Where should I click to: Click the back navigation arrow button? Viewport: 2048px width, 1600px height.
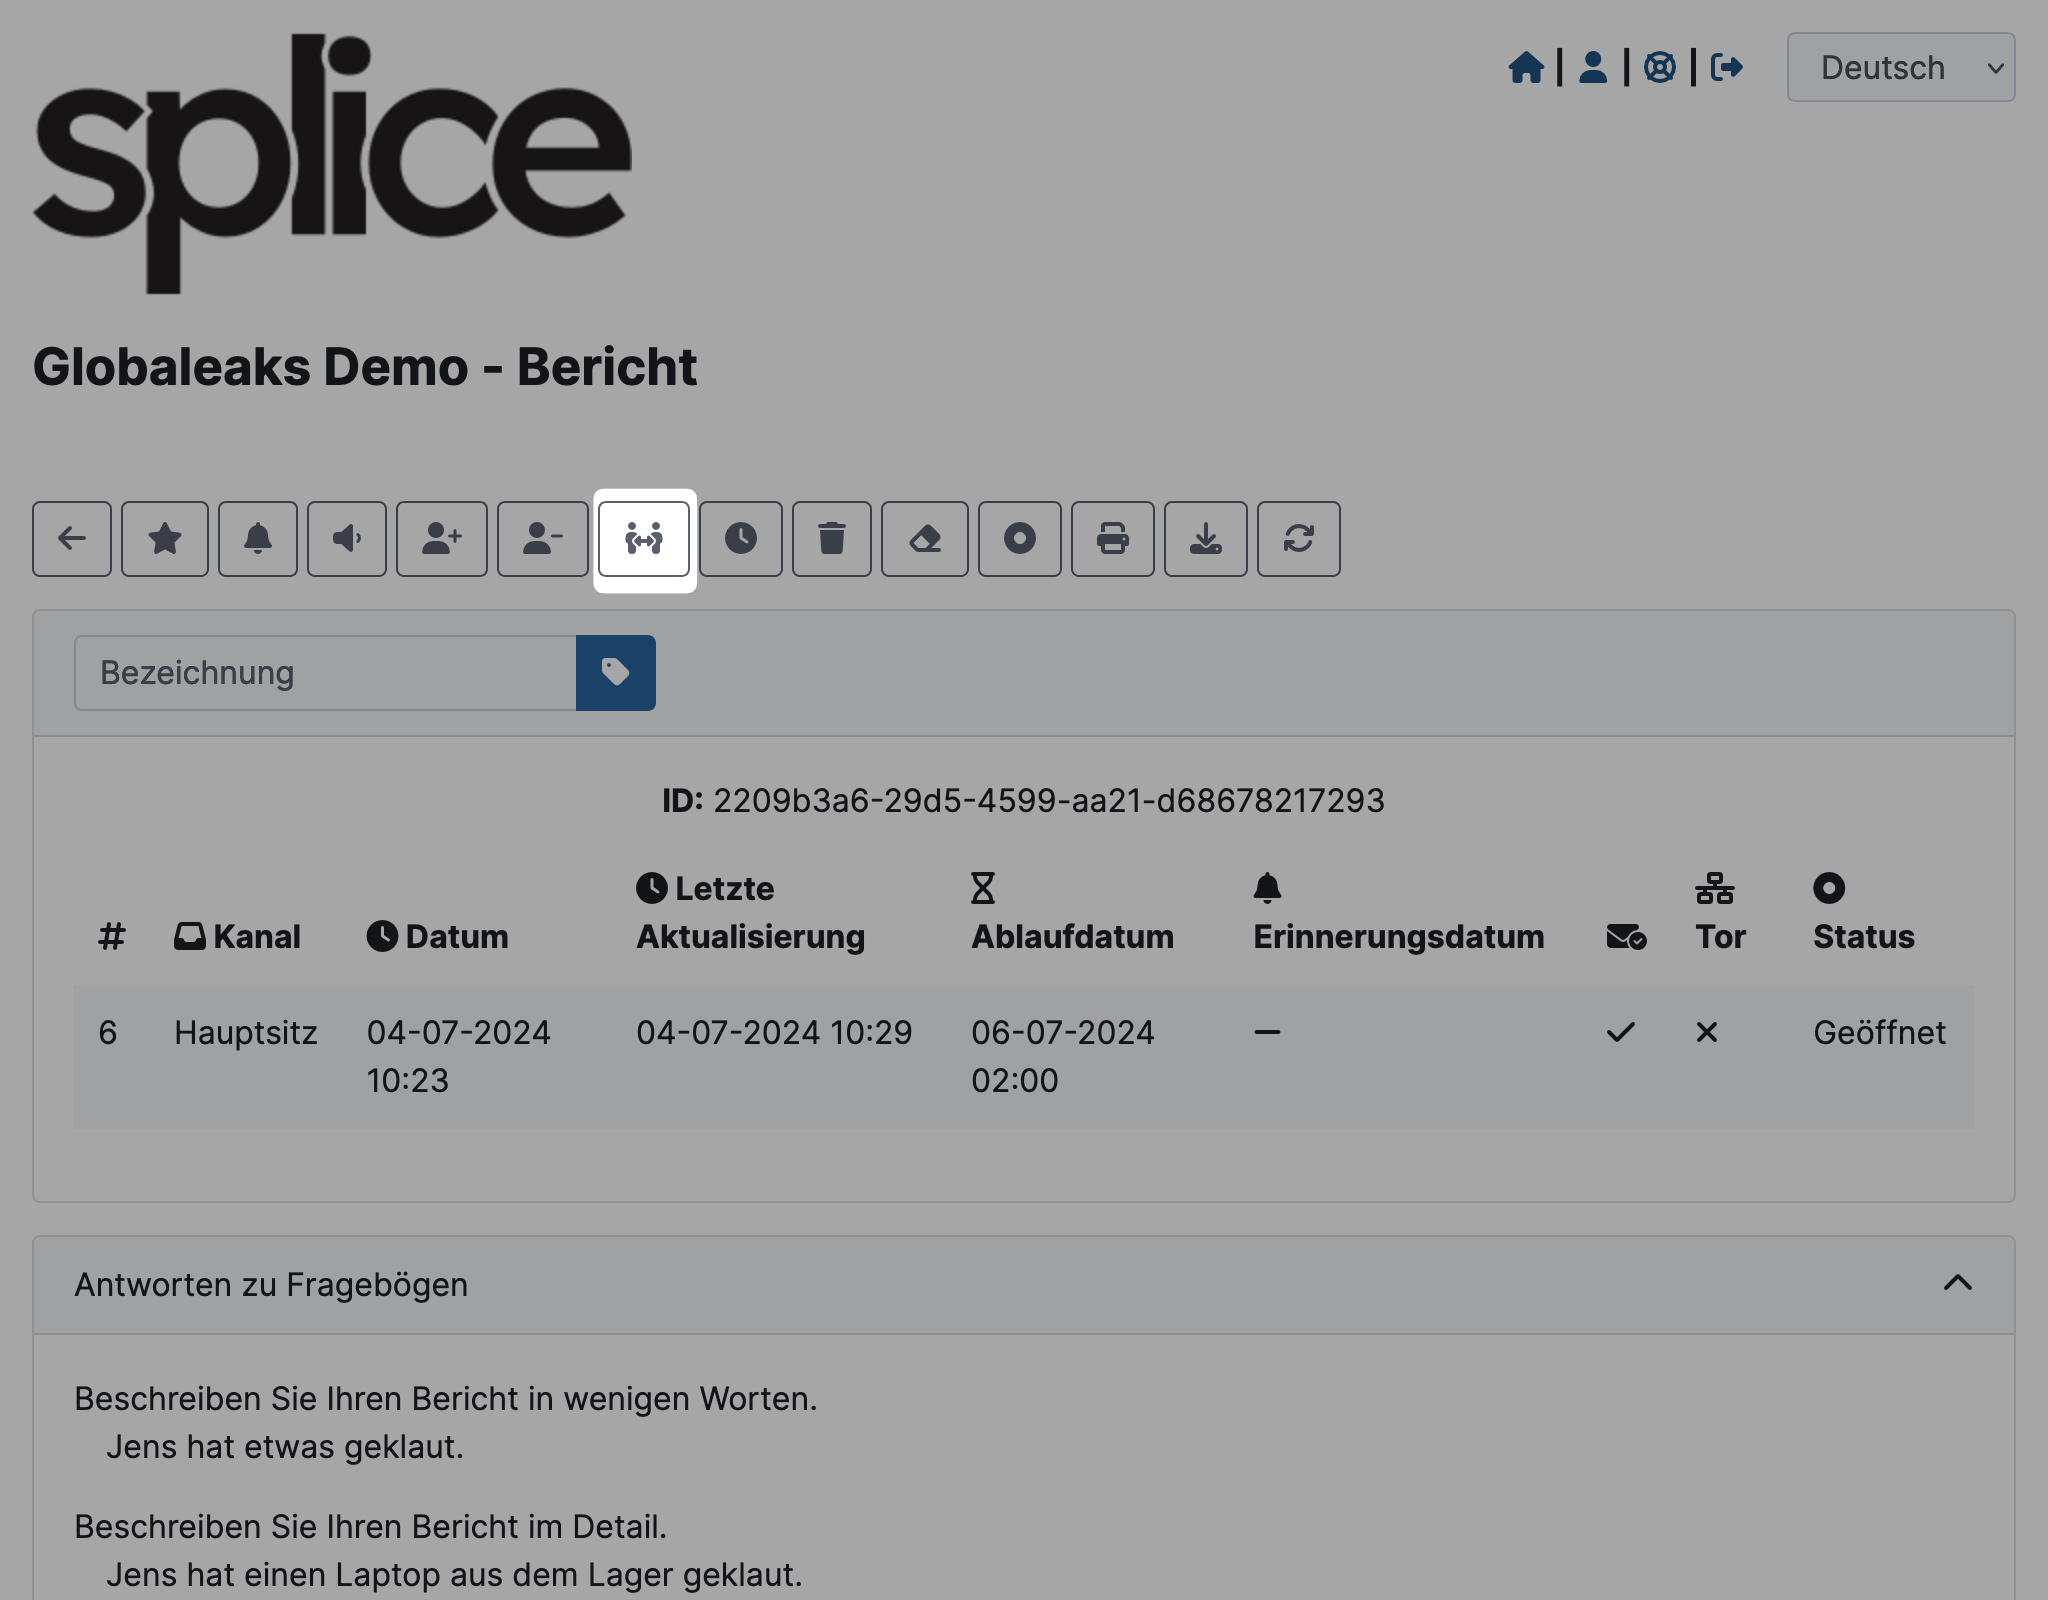71,537
